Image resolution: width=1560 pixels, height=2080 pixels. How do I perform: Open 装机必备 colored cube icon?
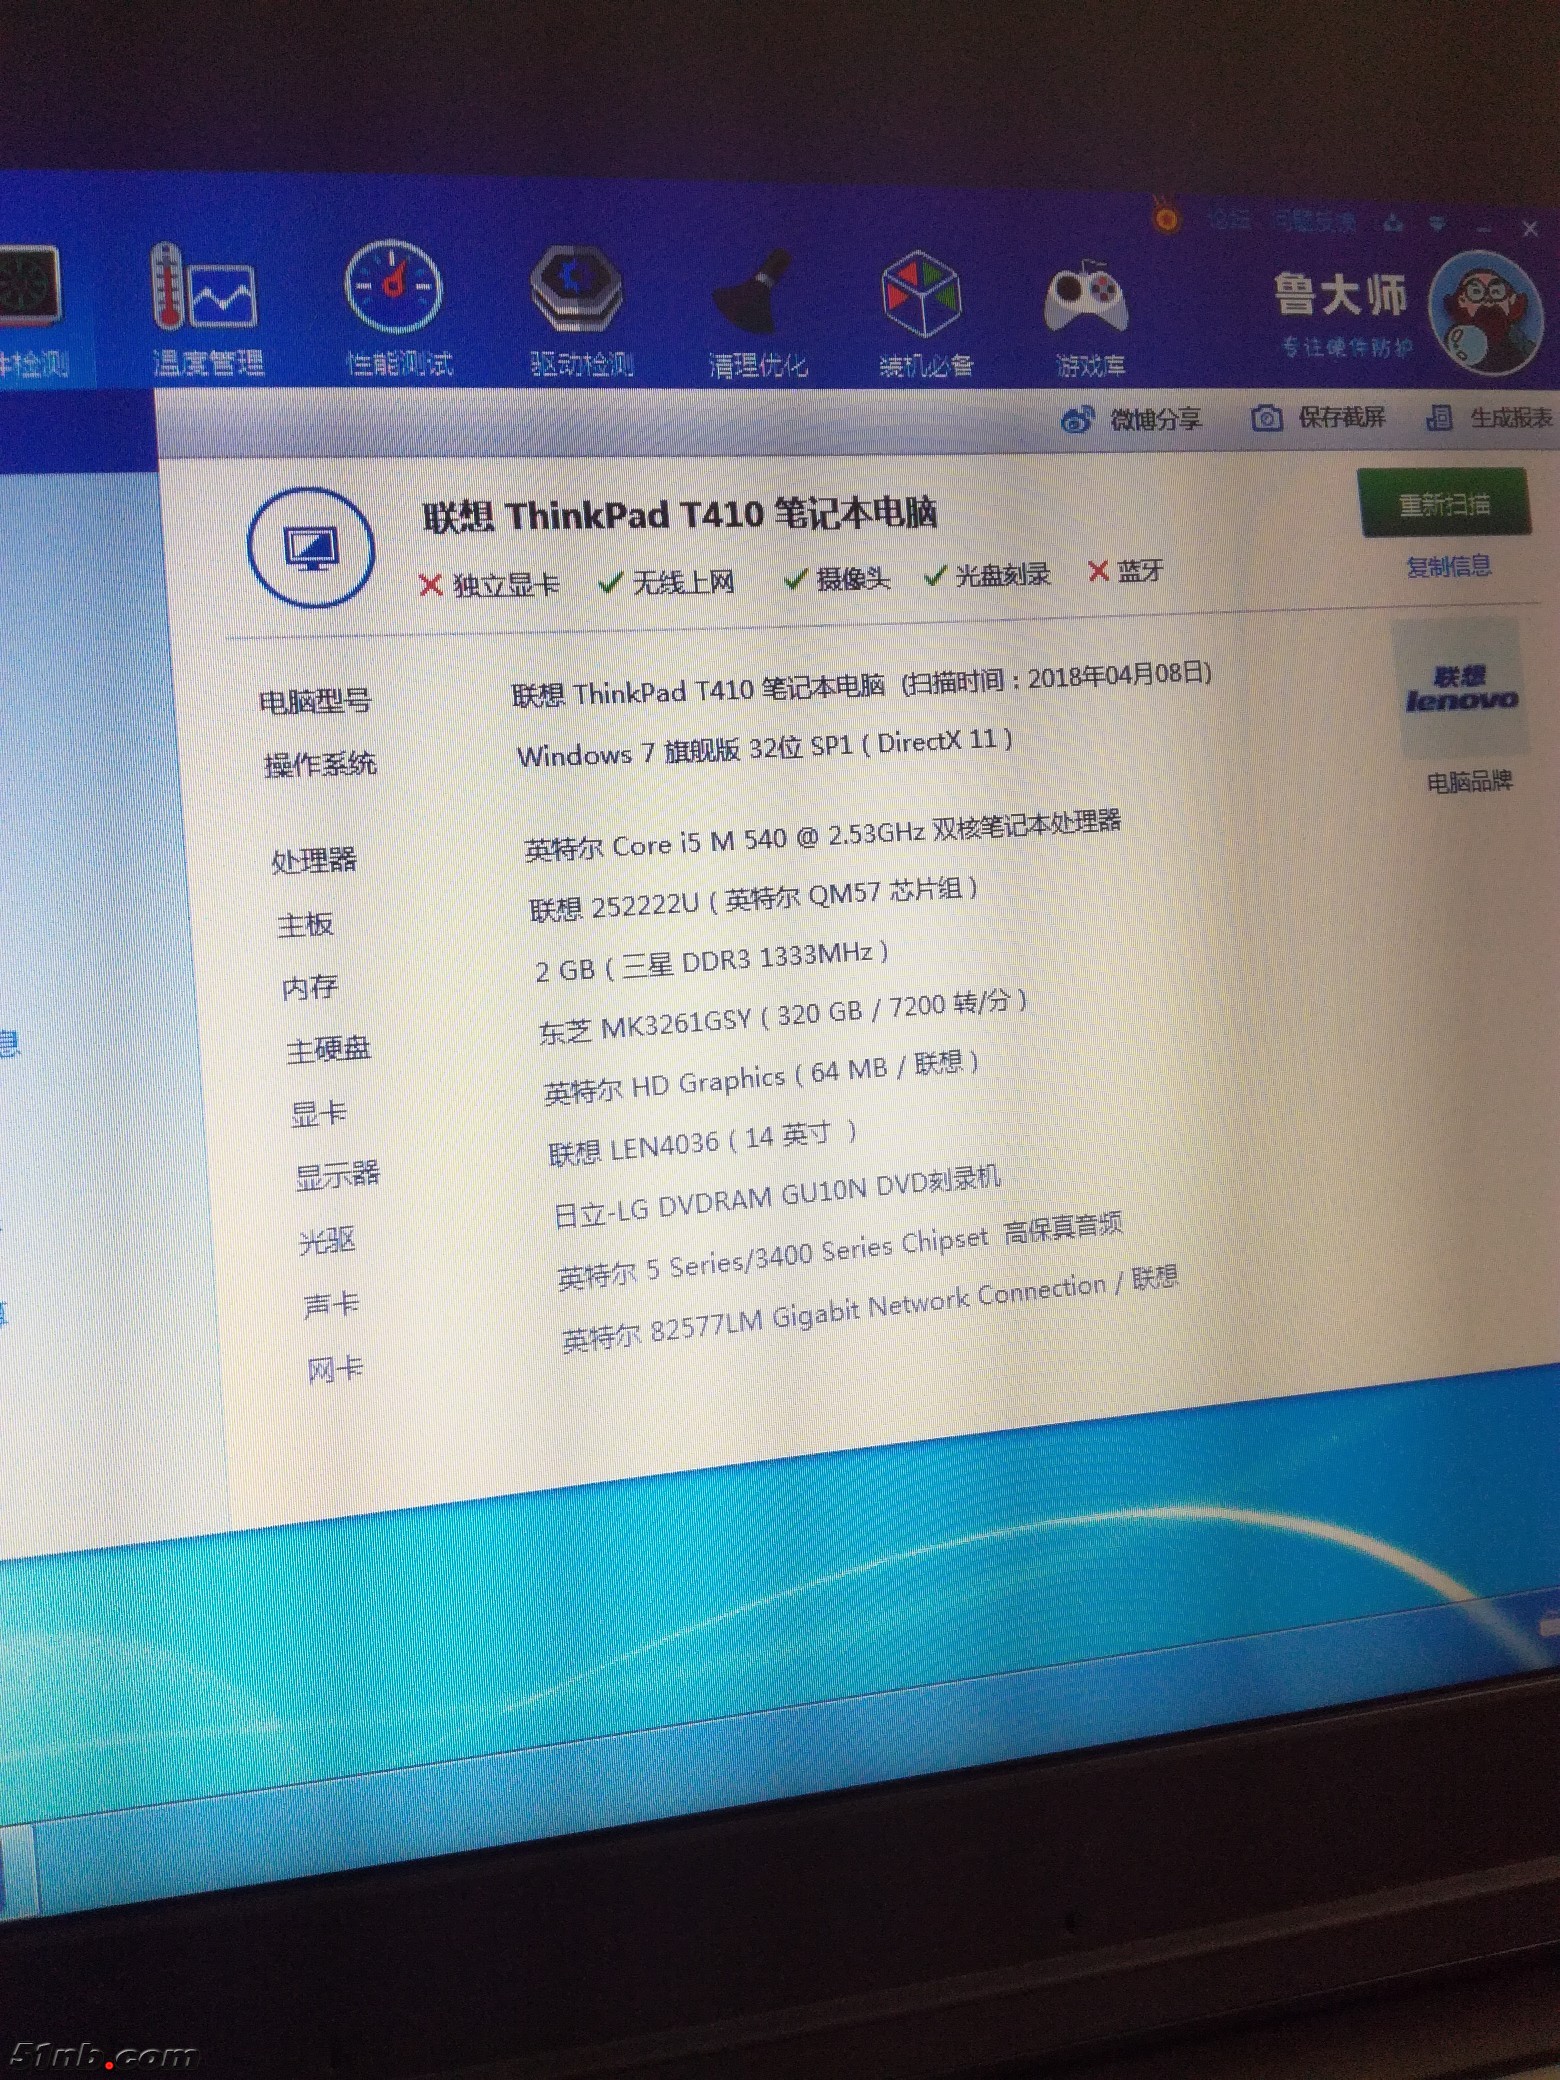920,294
